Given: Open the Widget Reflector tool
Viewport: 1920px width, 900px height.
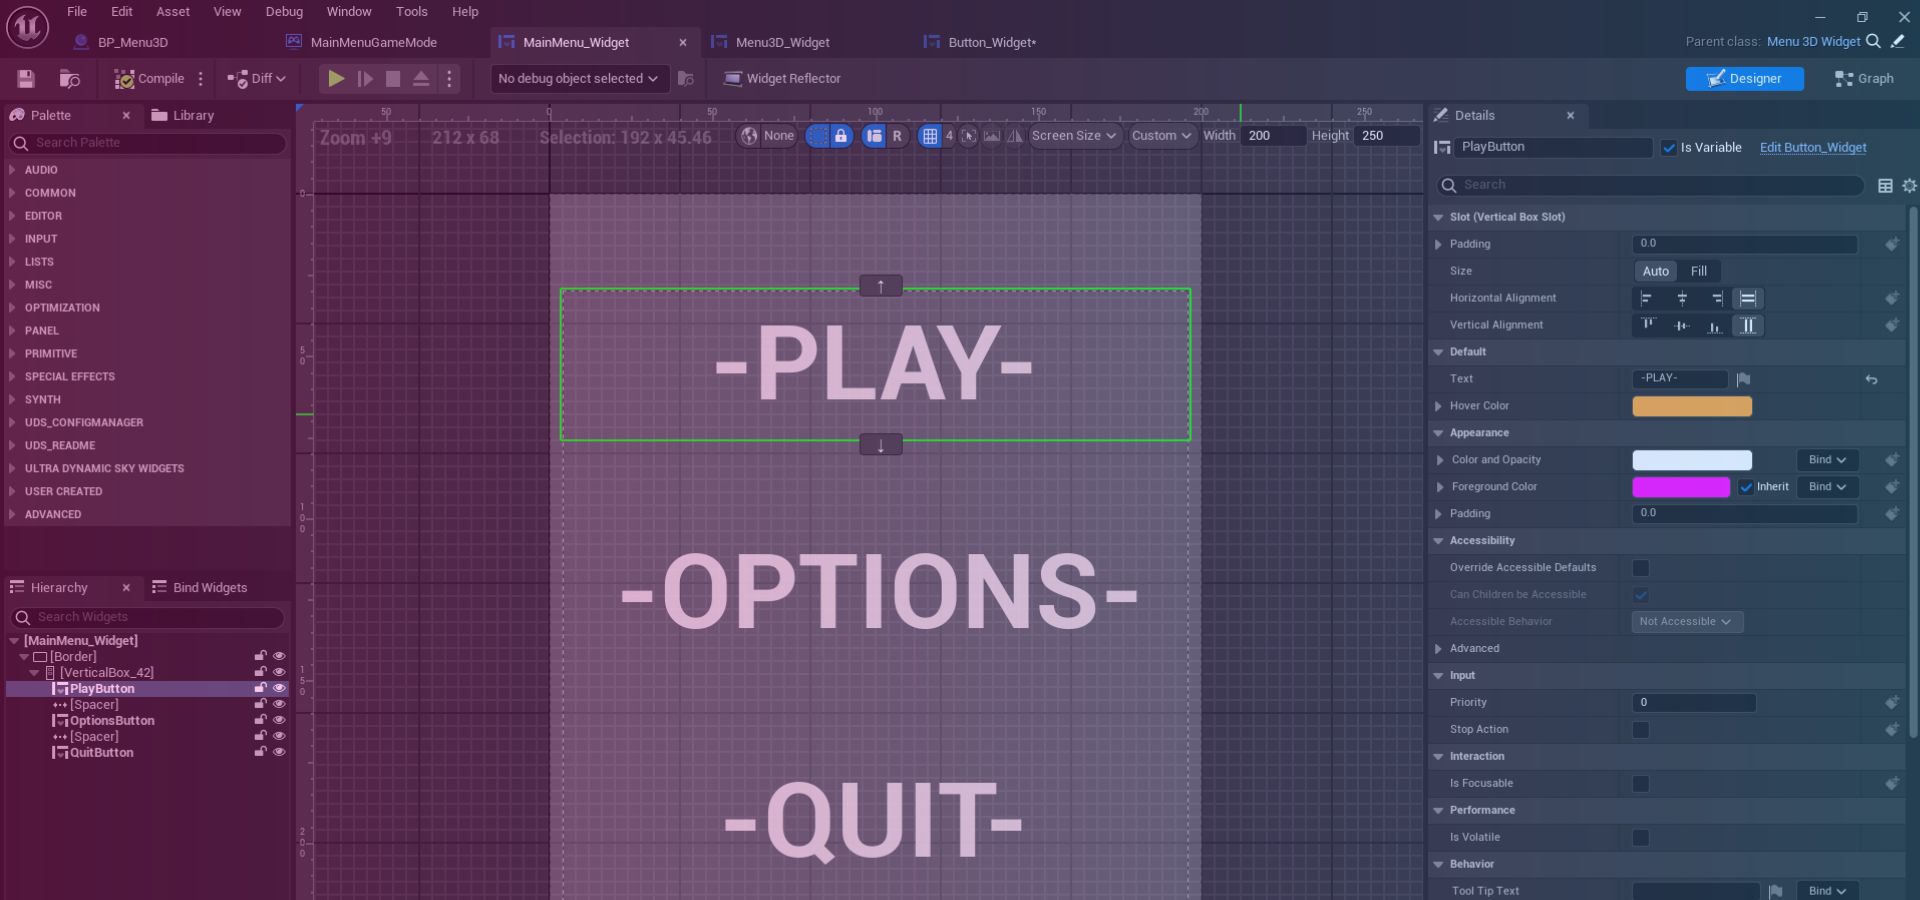Looking at the screenshot, I should pyautogui.click(x=783, y=79).
